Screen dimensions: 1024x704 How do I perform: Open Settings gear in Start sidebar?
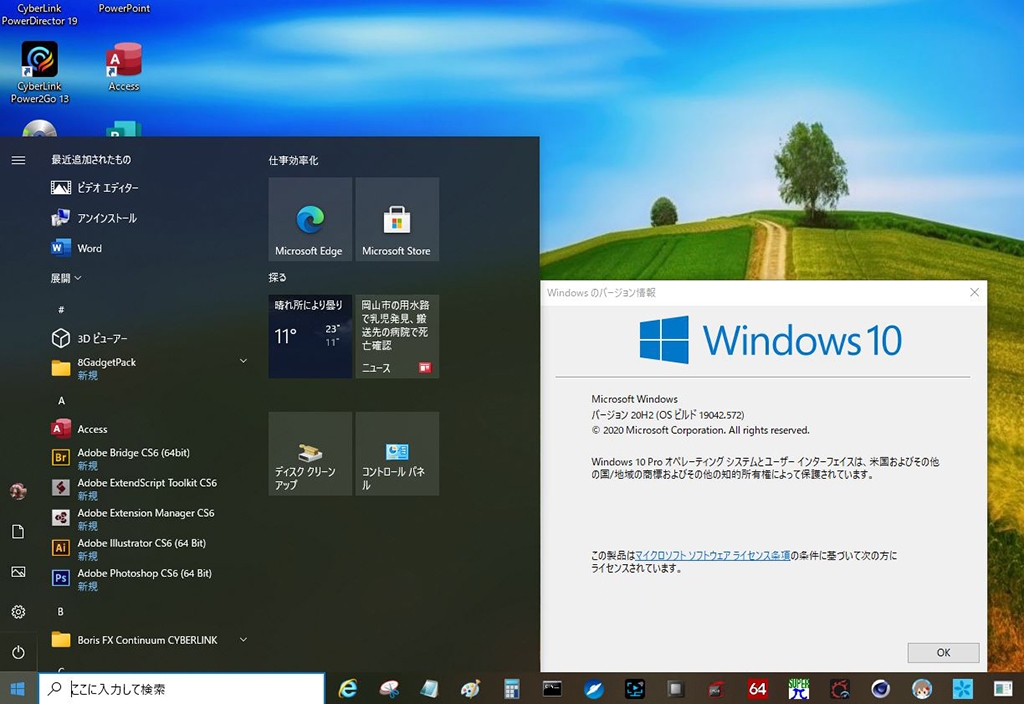(18, 612)
